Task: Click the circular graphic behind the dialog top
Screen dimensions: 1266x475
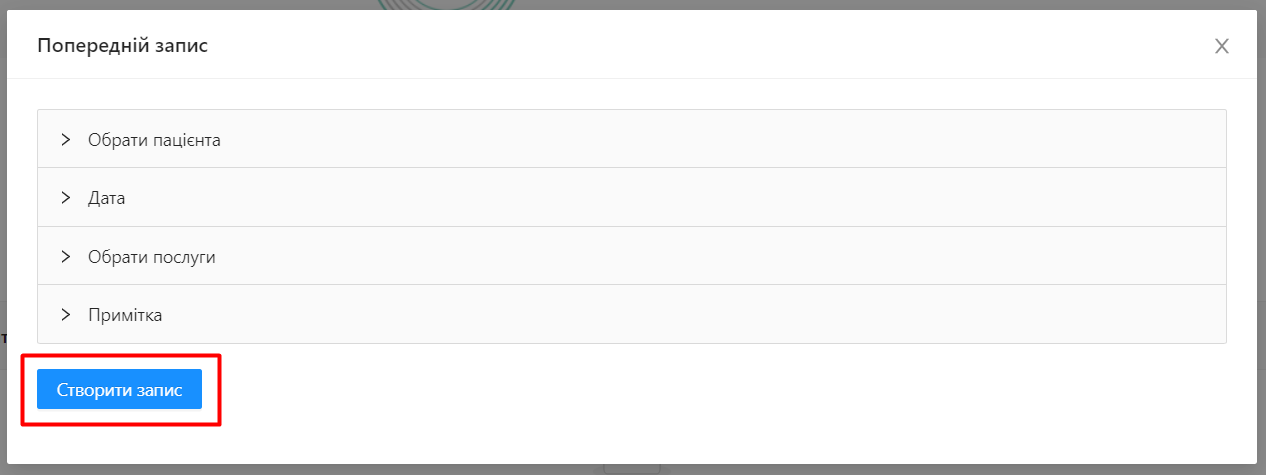Action: [x=448, y=4]
